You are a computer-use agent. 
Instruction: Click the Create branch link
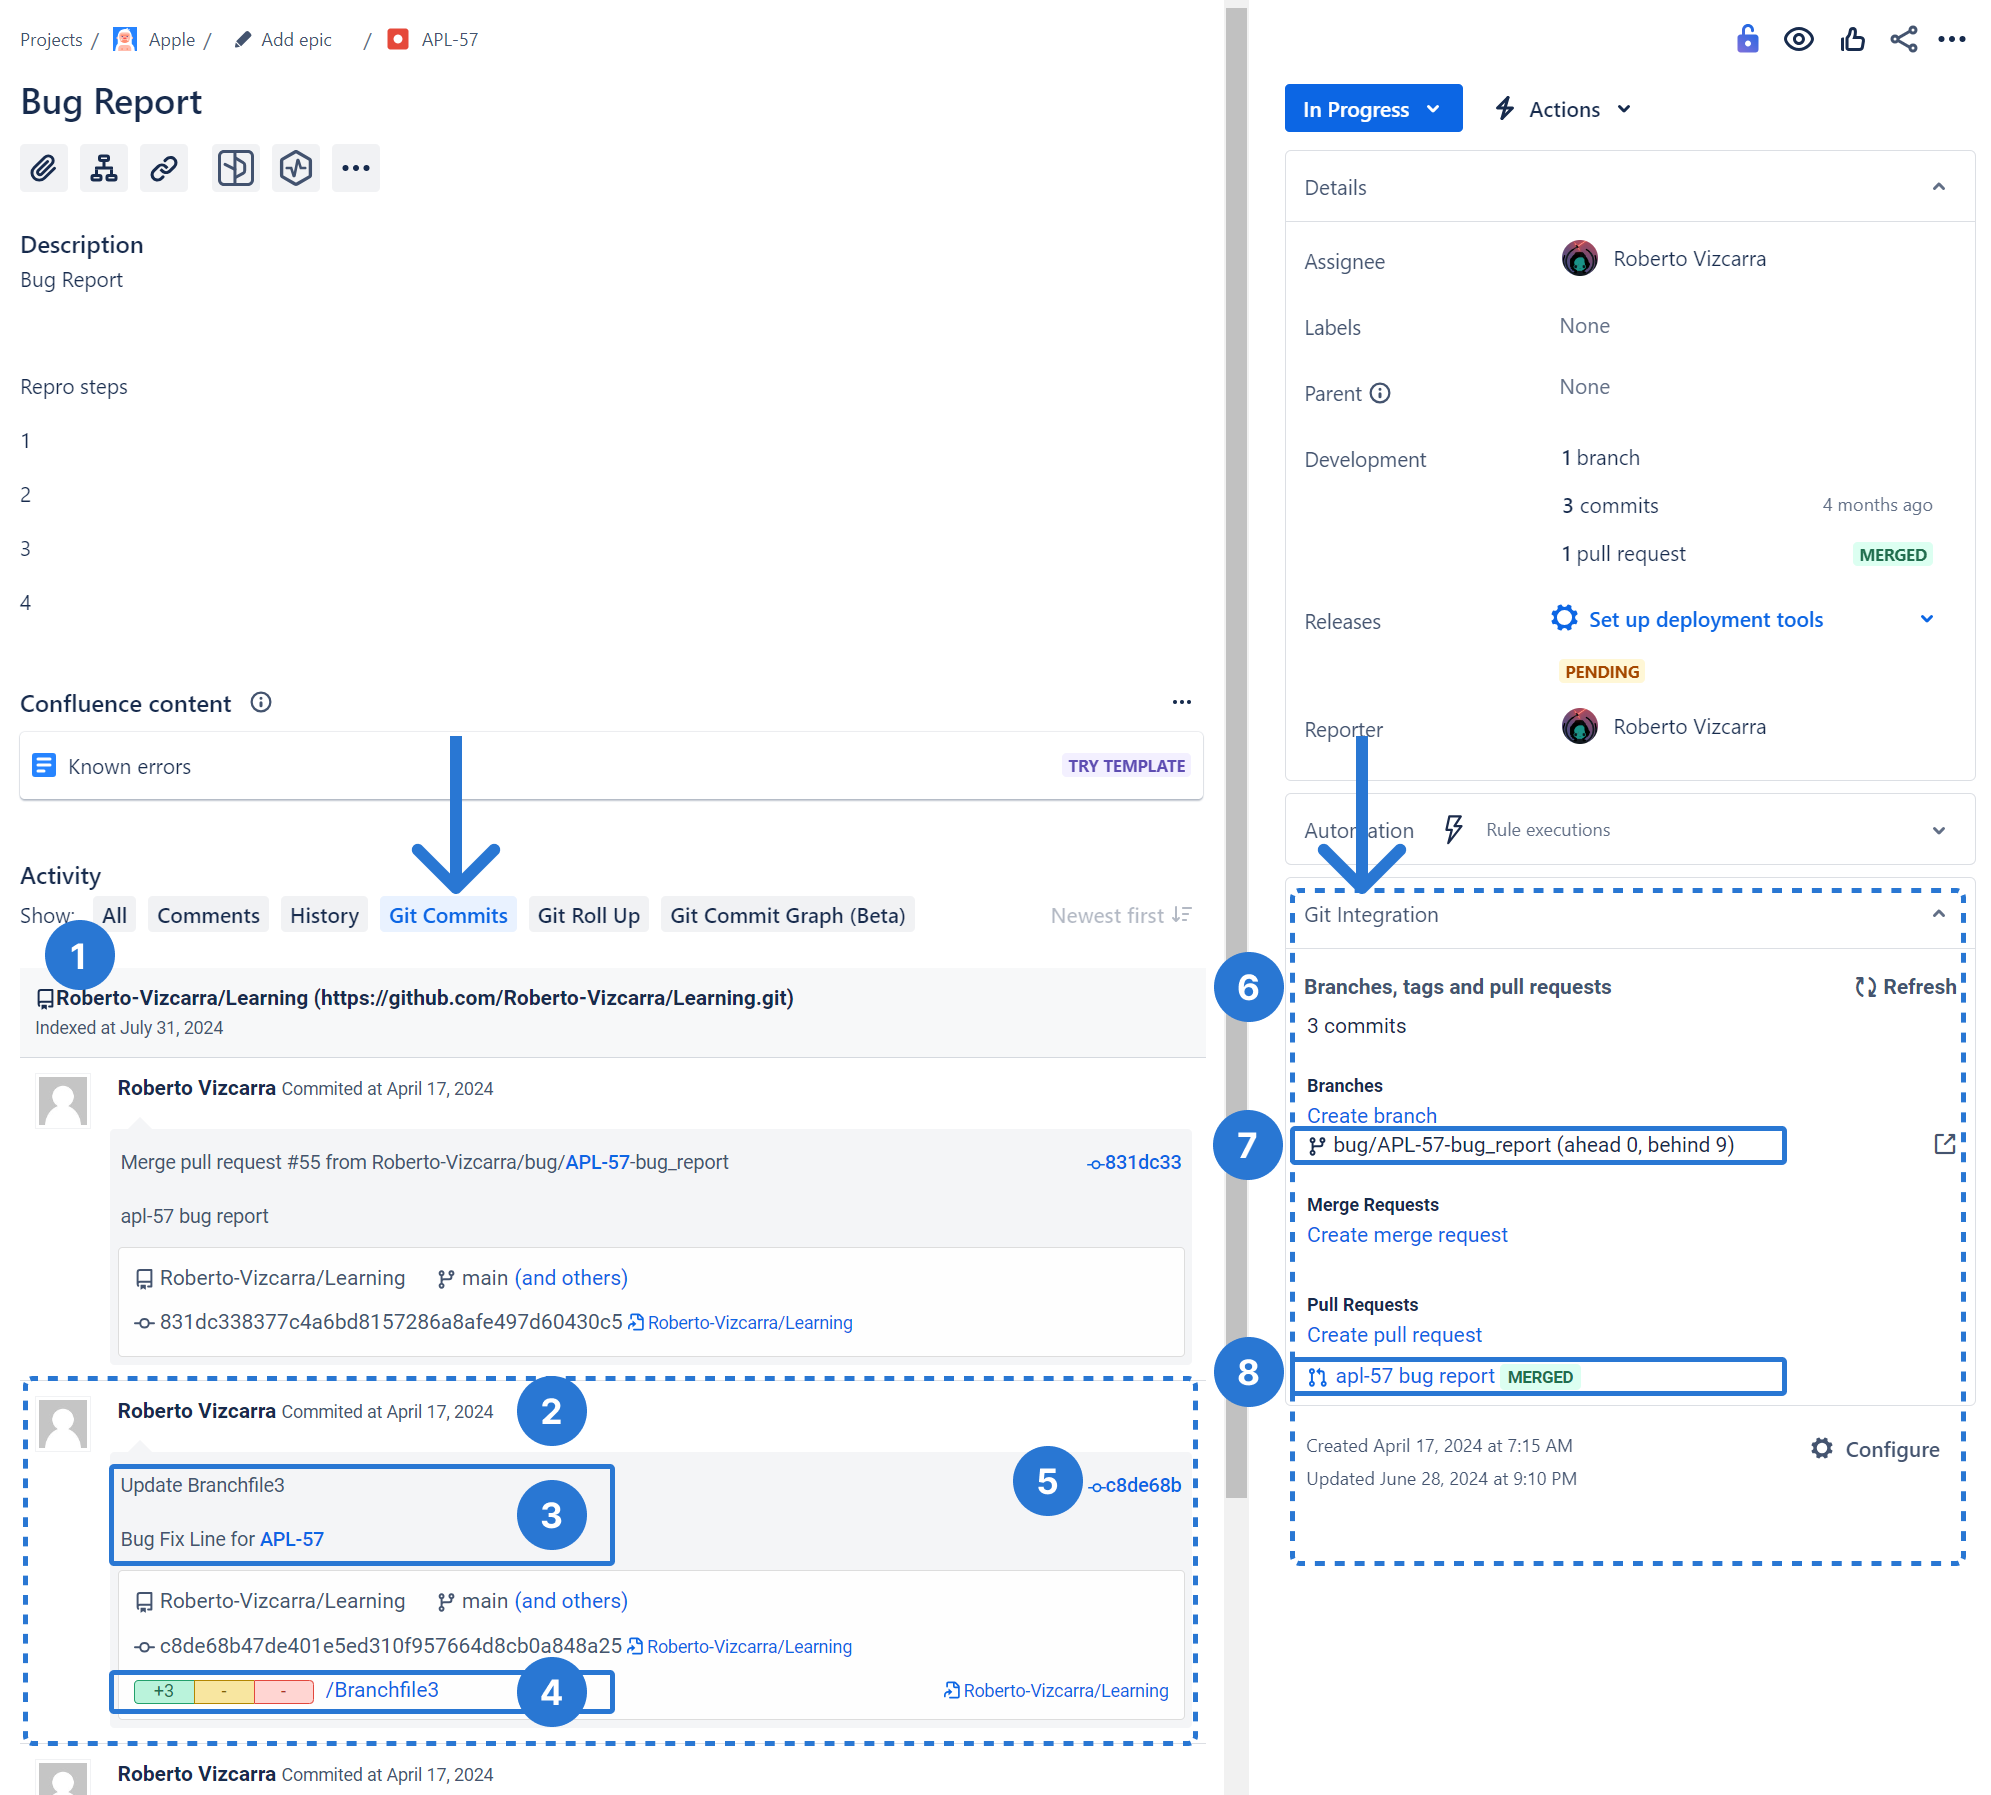[x=1371, y=1115]
